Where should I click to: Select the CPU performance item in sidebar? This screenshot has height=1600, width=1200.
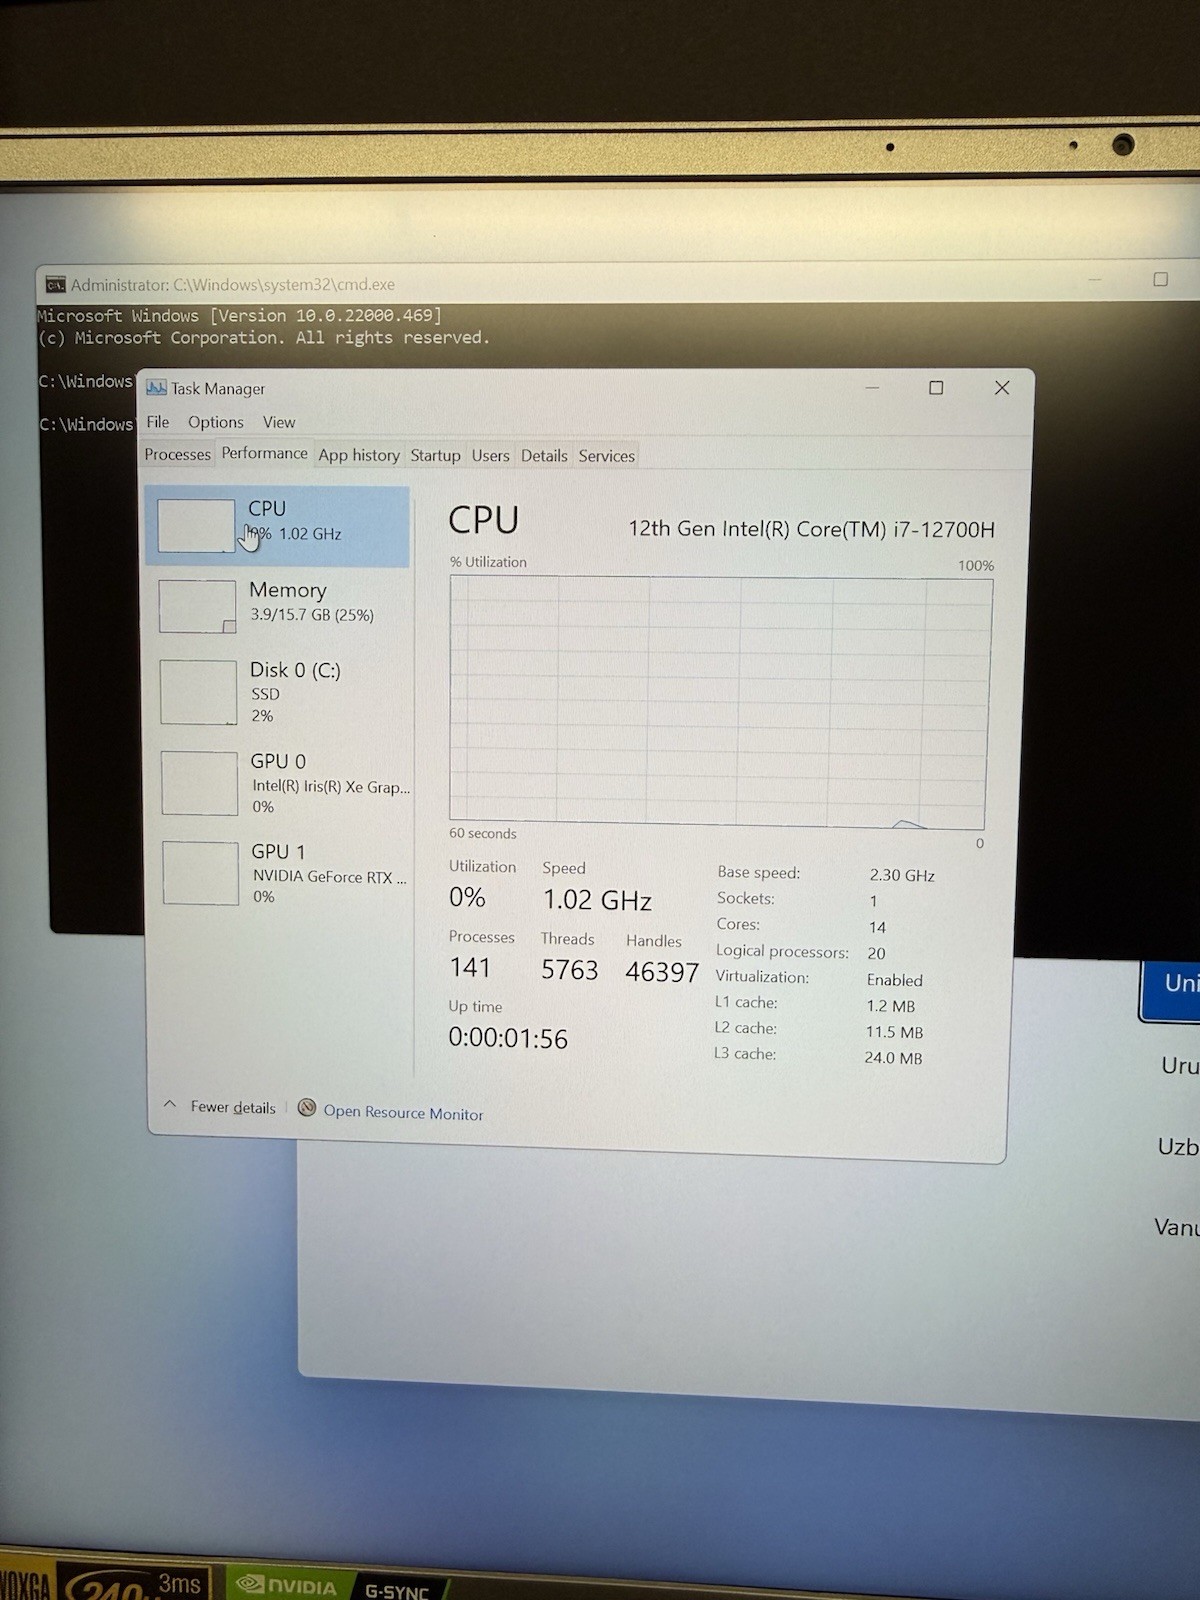[278, 526]
